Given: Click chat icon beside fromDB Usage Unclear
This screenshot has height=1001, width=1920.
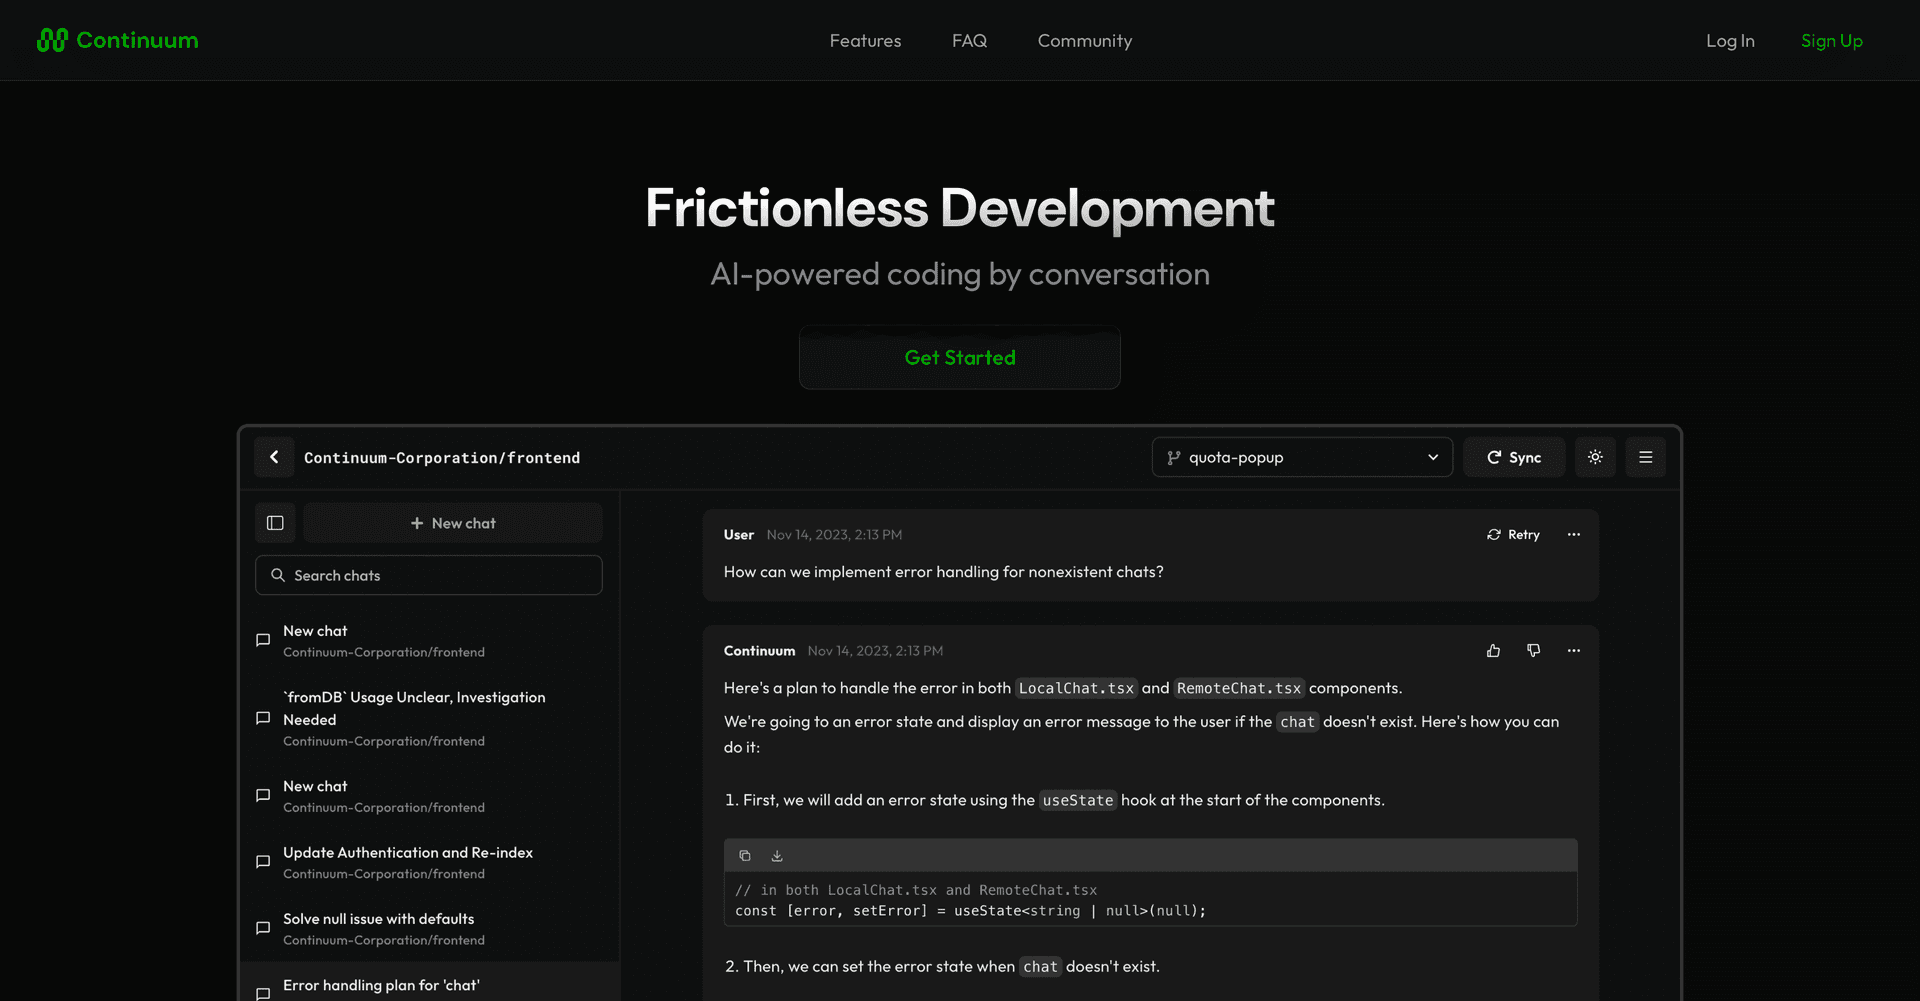Looking at the screenshot, I should [263, 718].
